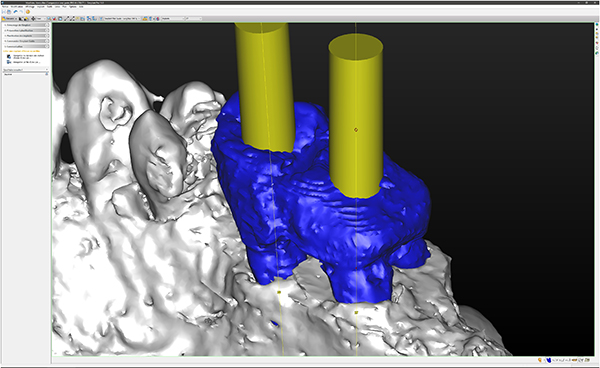Open the small dropdown next to the crosshair tool
This screenshot has width=600, height=368.
tap(41, 18)
